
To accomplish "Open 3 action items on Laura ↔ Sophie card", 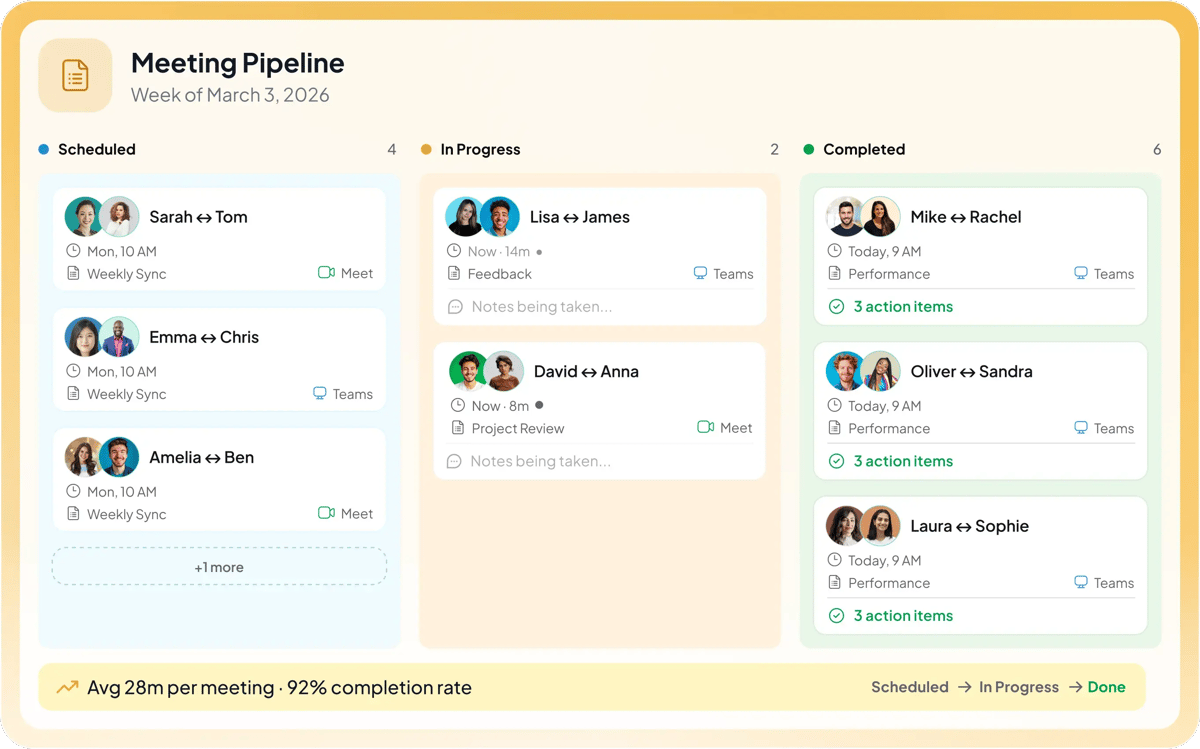I will pyautogui.click(x=902, y=616).
